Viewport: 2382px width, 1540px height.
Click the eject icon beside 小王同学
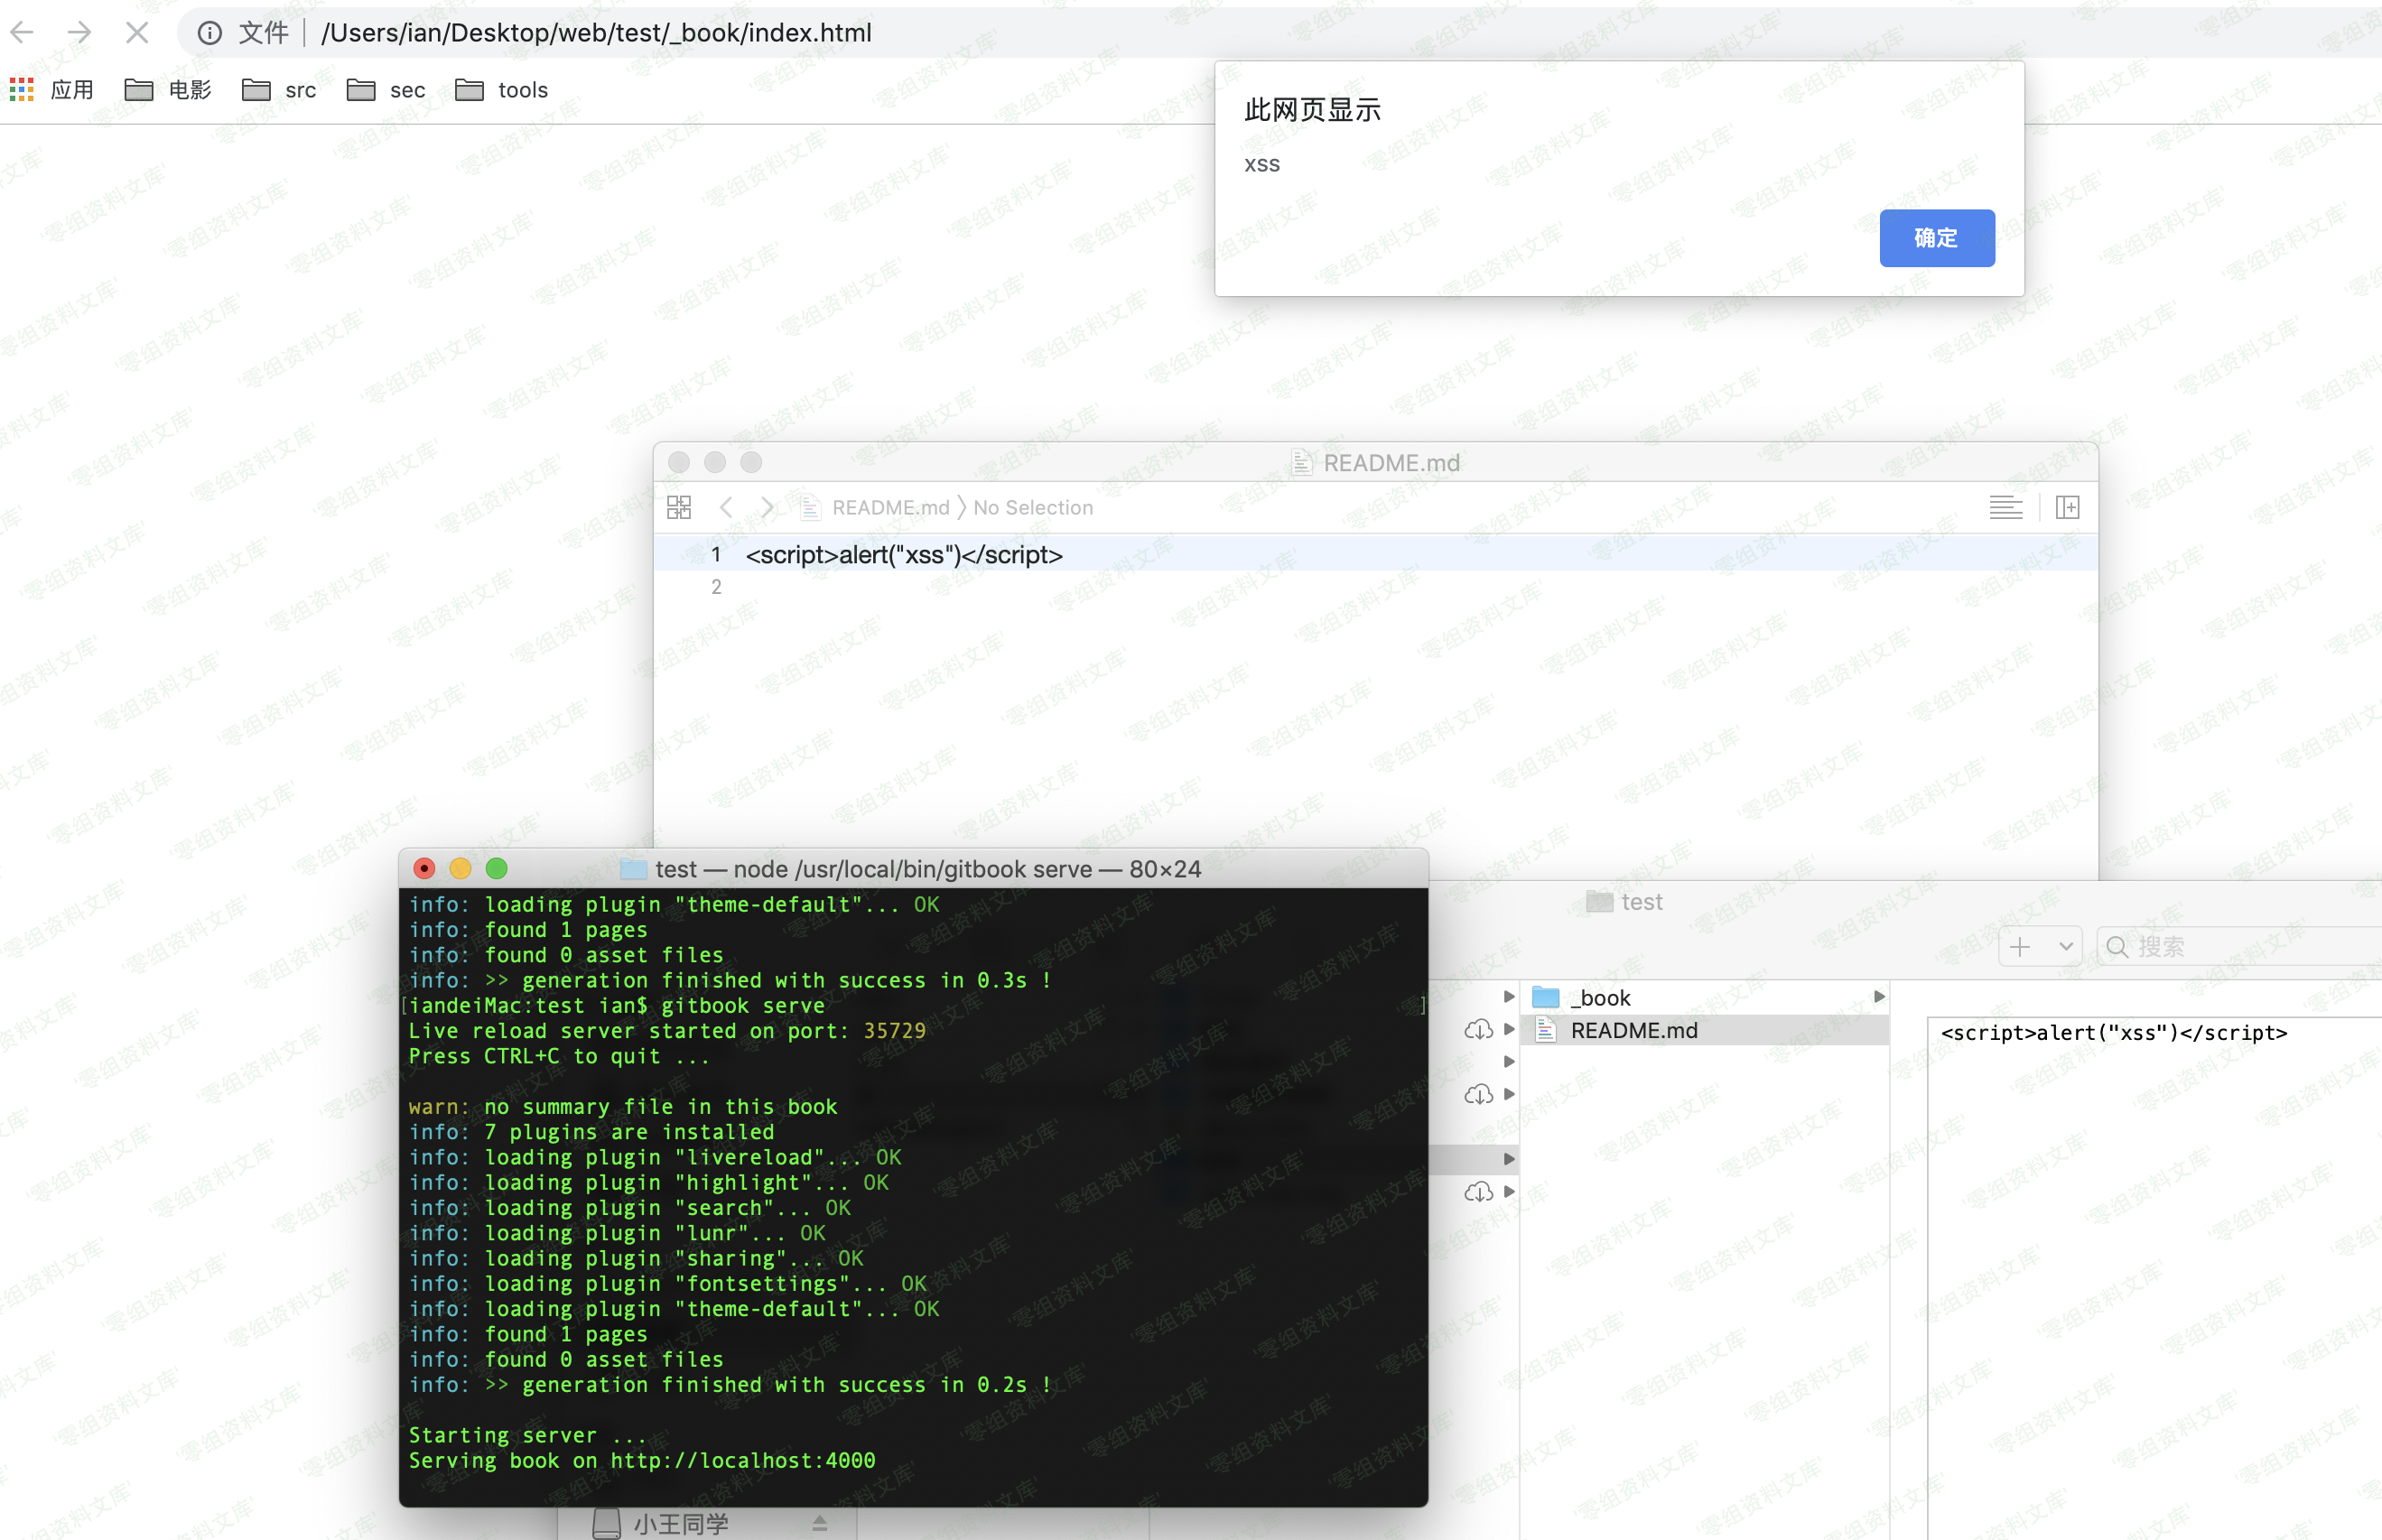click(819, 1523)
